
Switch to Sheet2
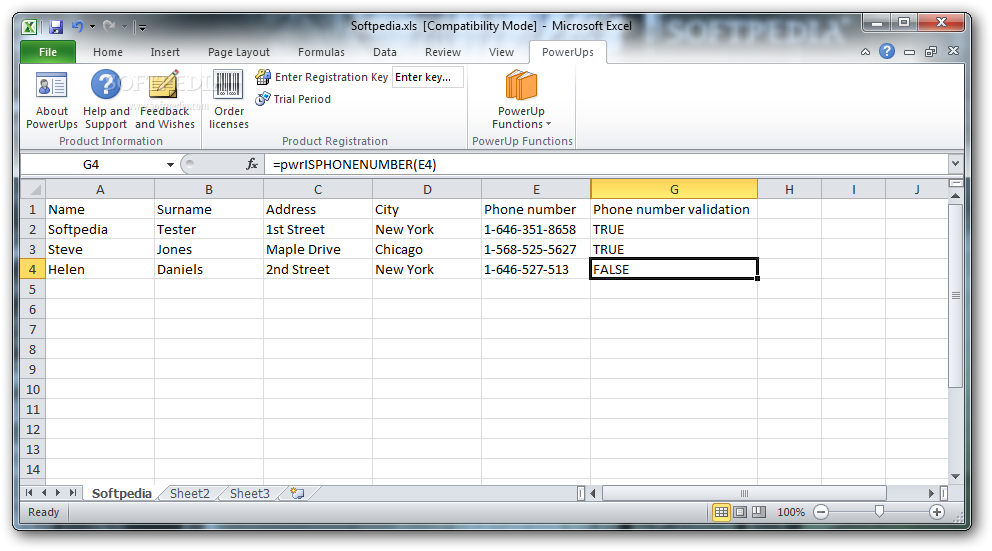click(189, 493)
